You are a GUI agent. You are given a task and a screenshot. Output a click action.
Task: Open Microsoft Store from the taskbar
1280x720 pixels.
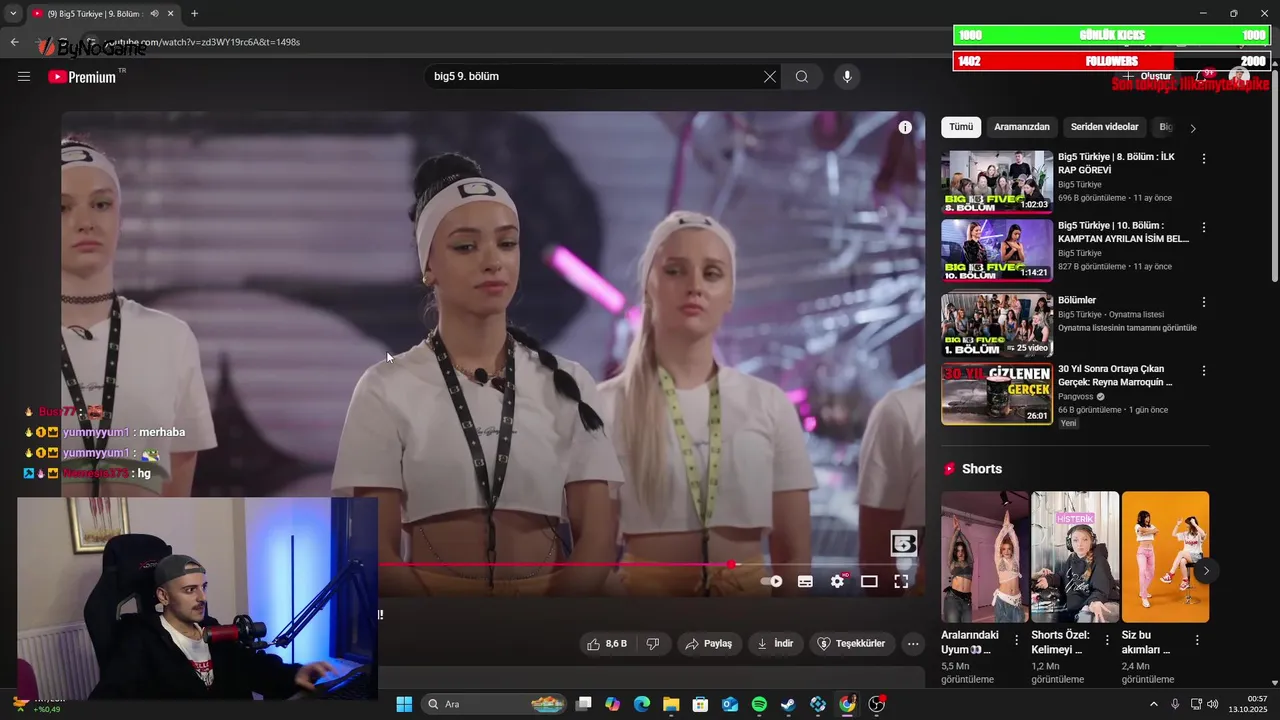(700, 704)
